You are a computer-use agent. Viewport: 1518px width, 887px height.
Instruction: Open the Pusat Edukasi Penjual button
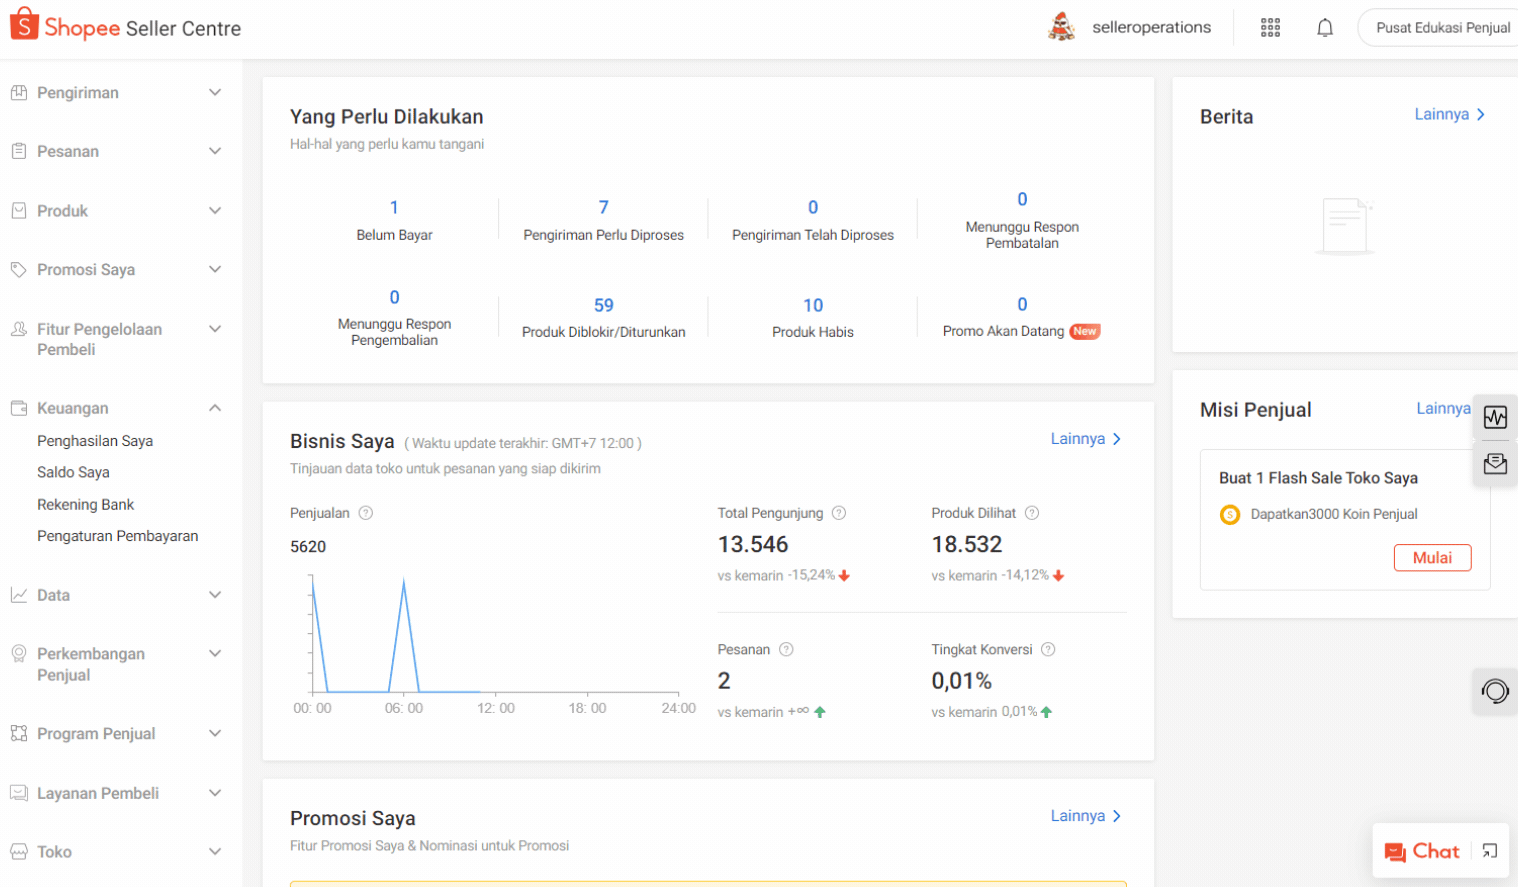[1441, 28]
